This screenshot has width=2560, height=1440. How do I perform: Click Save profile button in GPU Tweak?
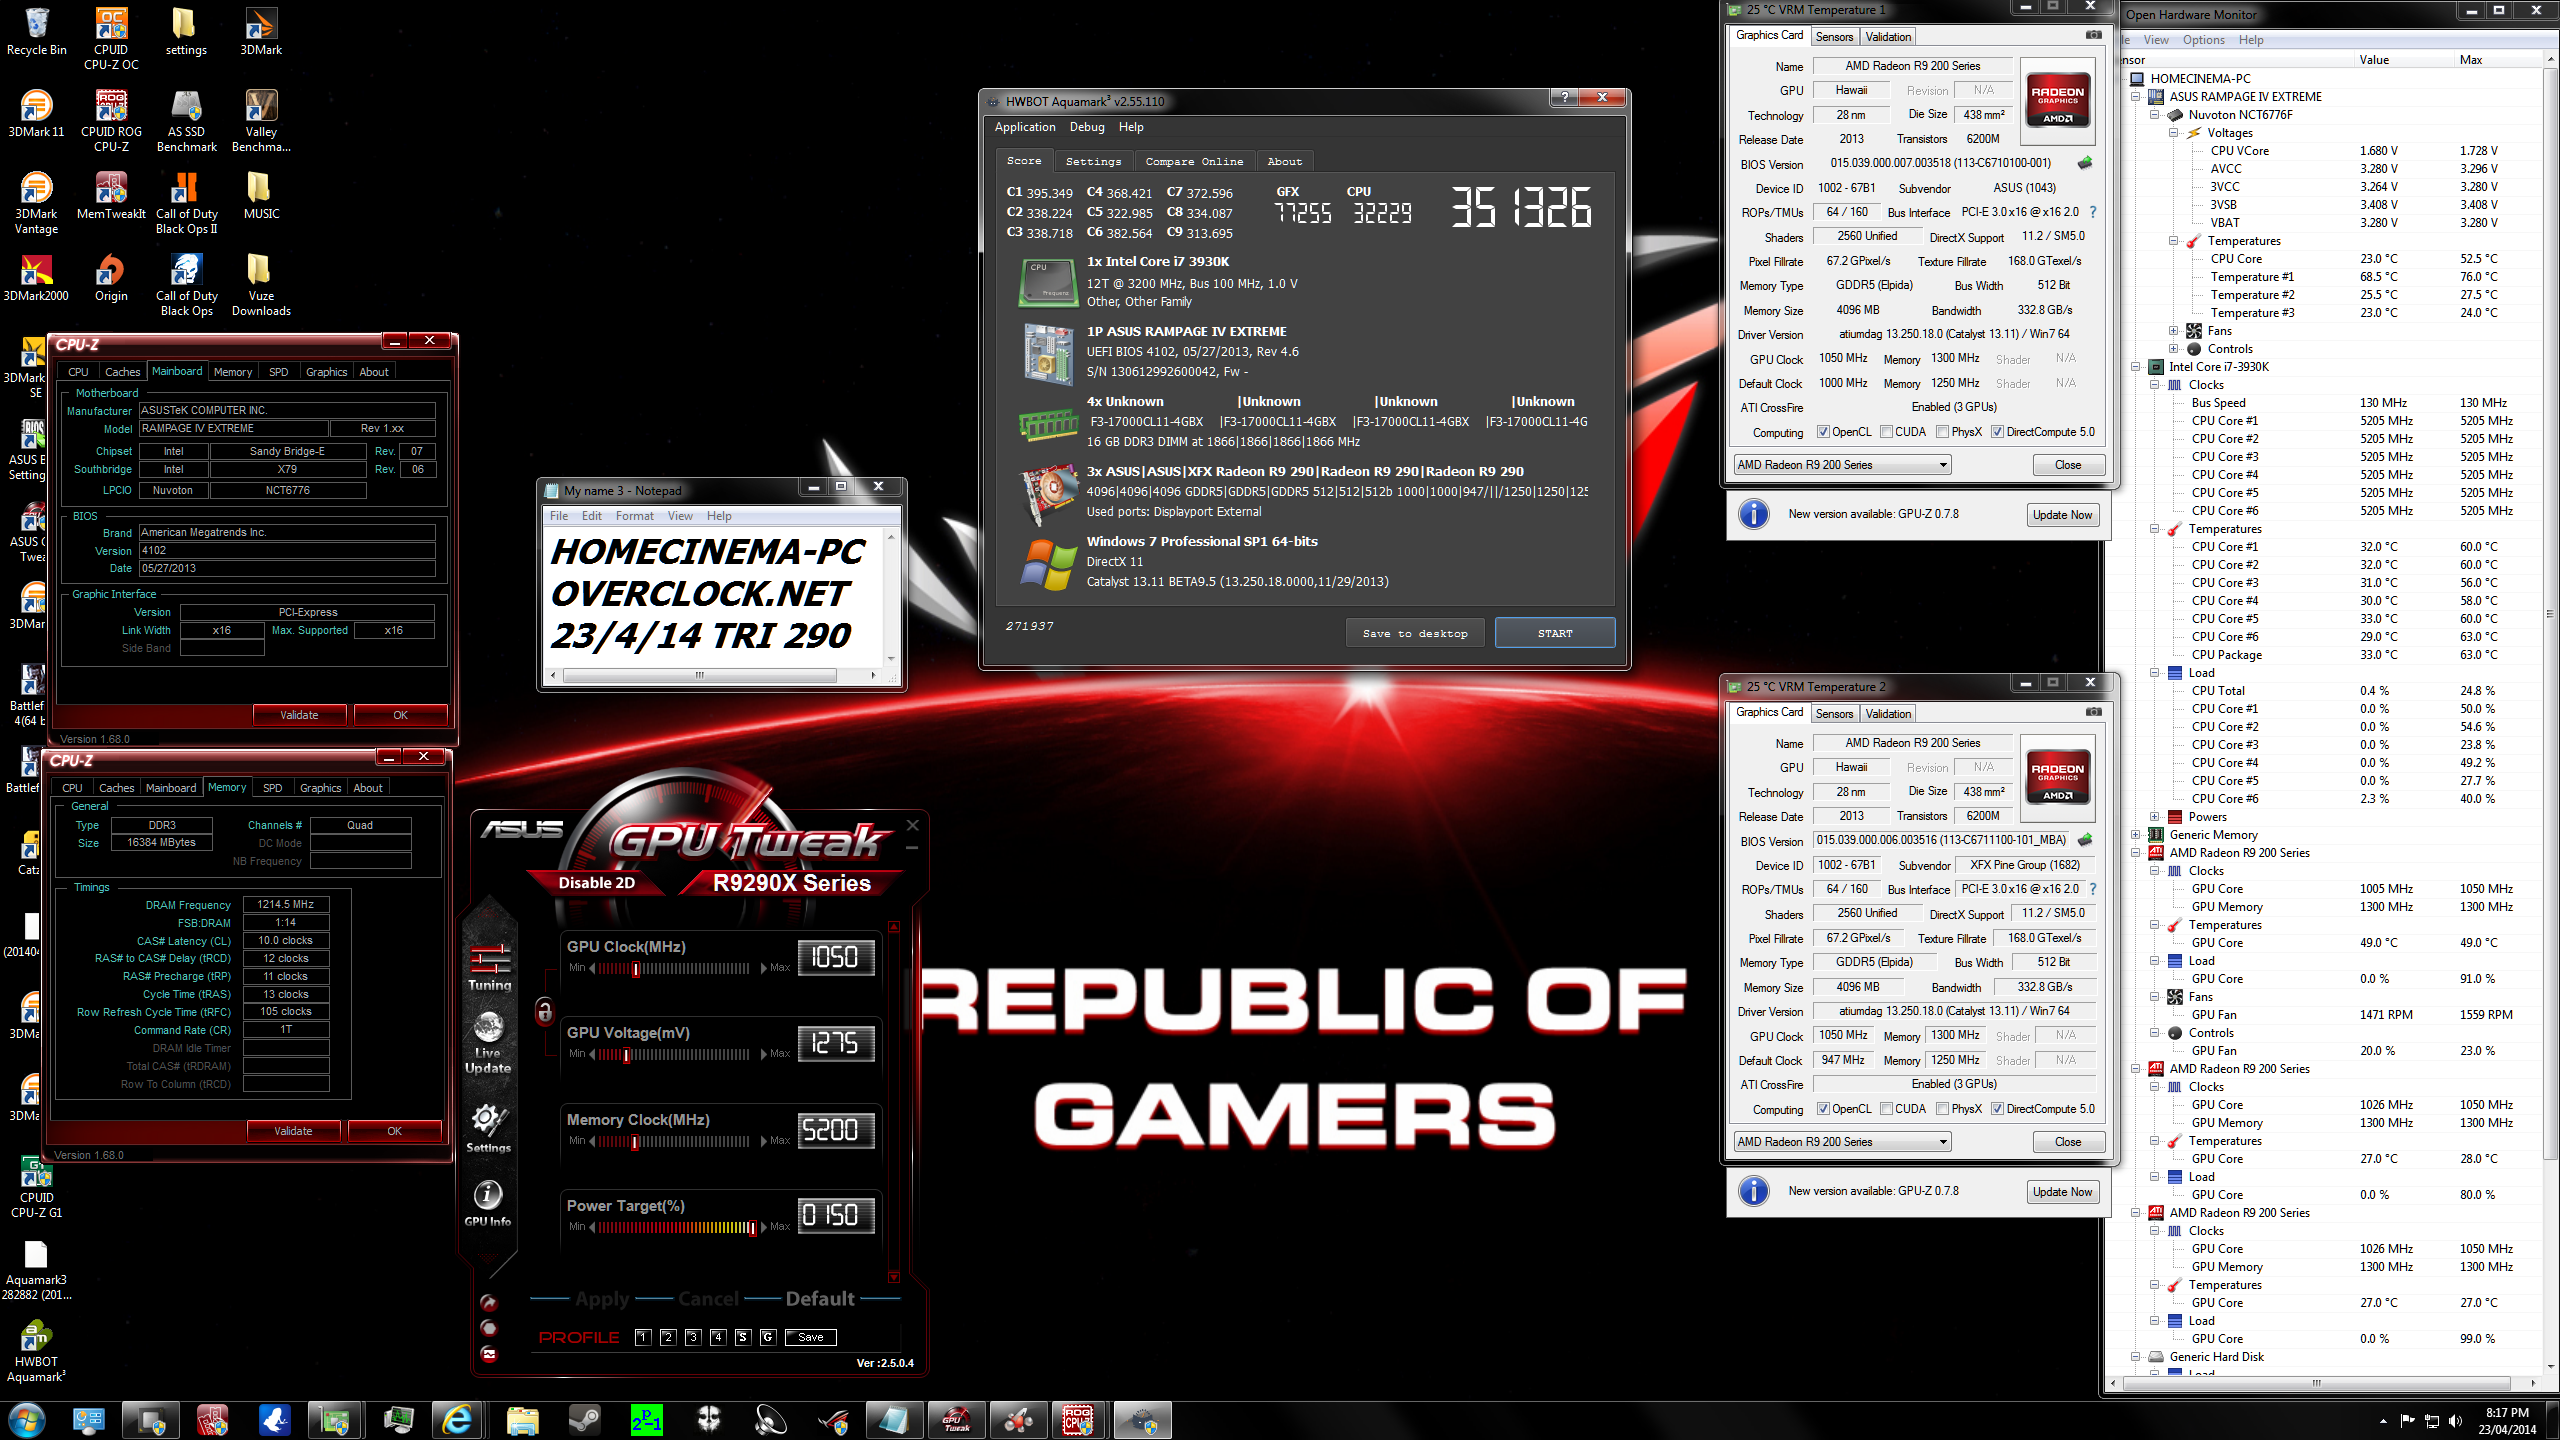[x=811, y=1337]
